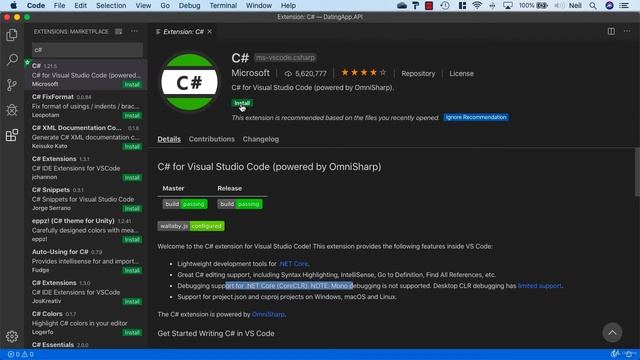Click the Master build passing badge
Image resolution: width=640 pixels, height=360 pixels.
tap(185, 204)
